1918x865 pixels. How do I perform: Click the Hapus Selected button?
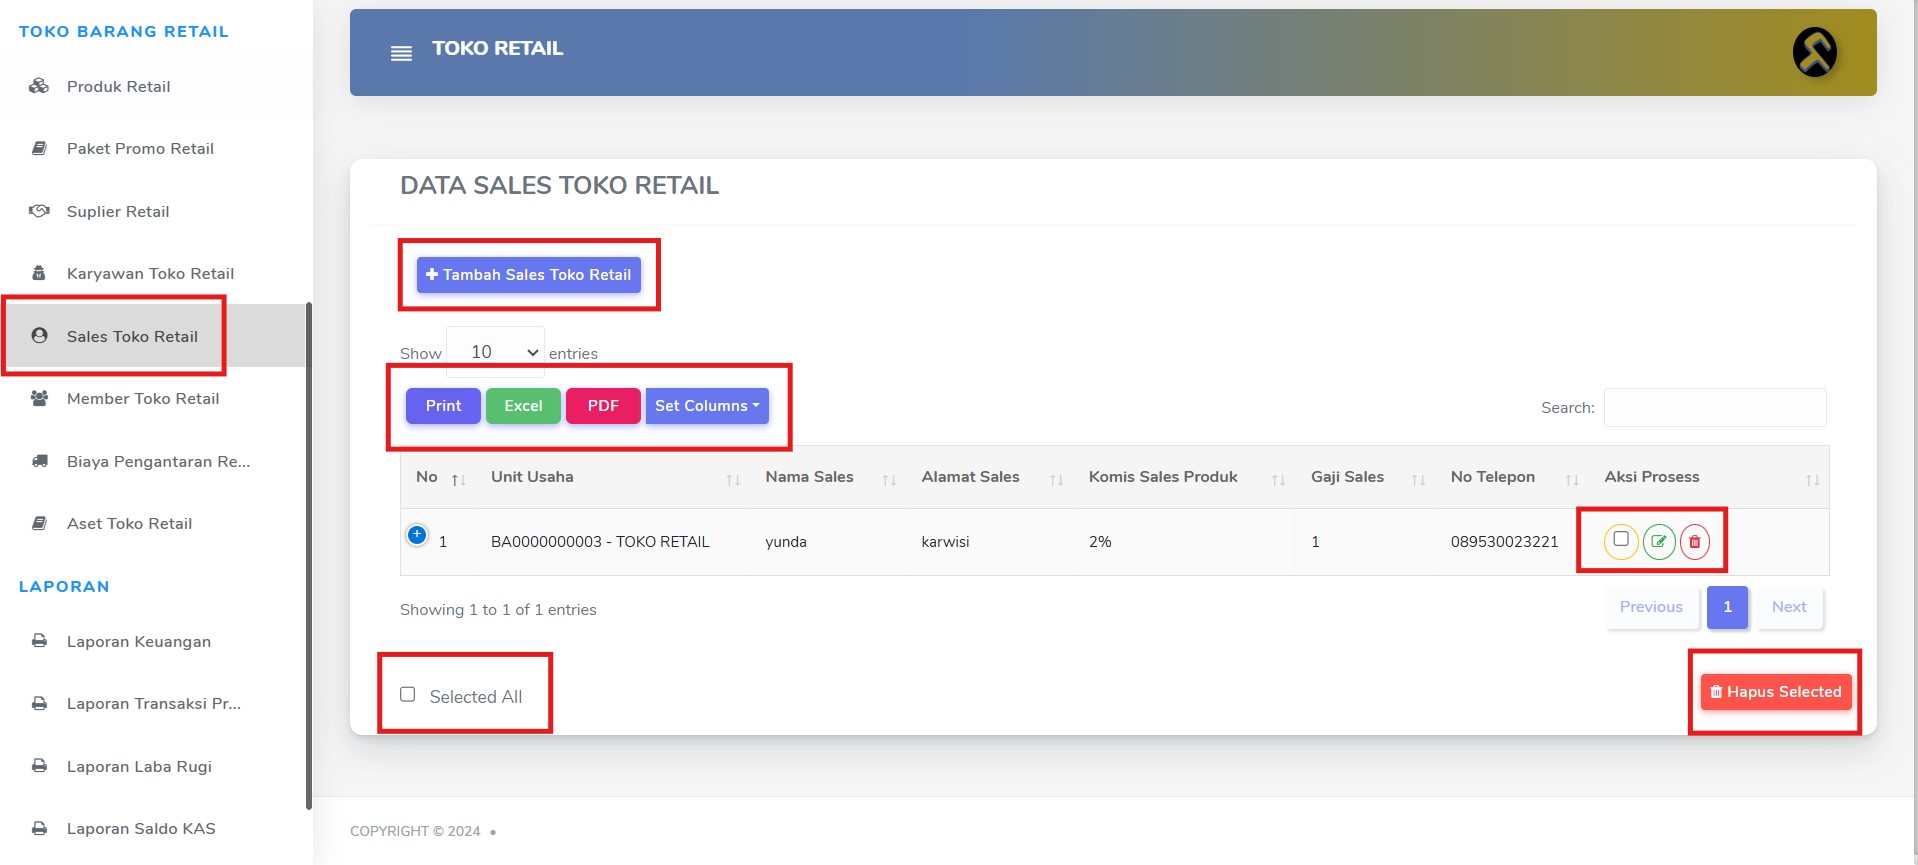point(1776,692)
